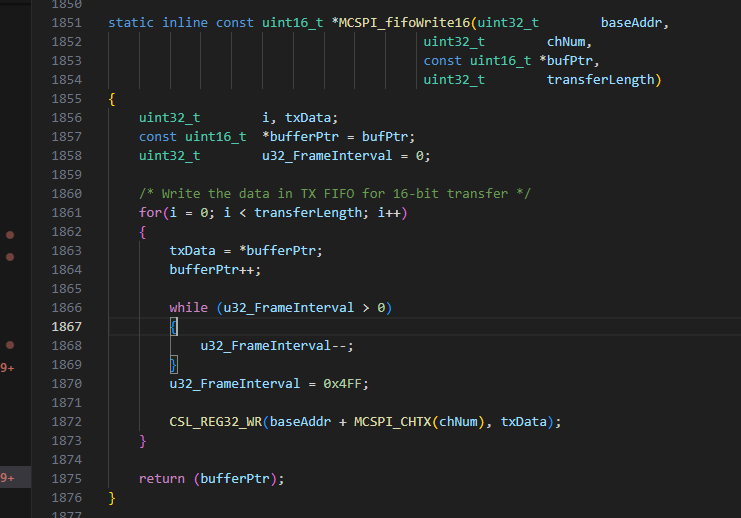Click the 'chNum,' parameter on line 1852
The height and width of the screenshot is (518, 741).
[569, 42]
